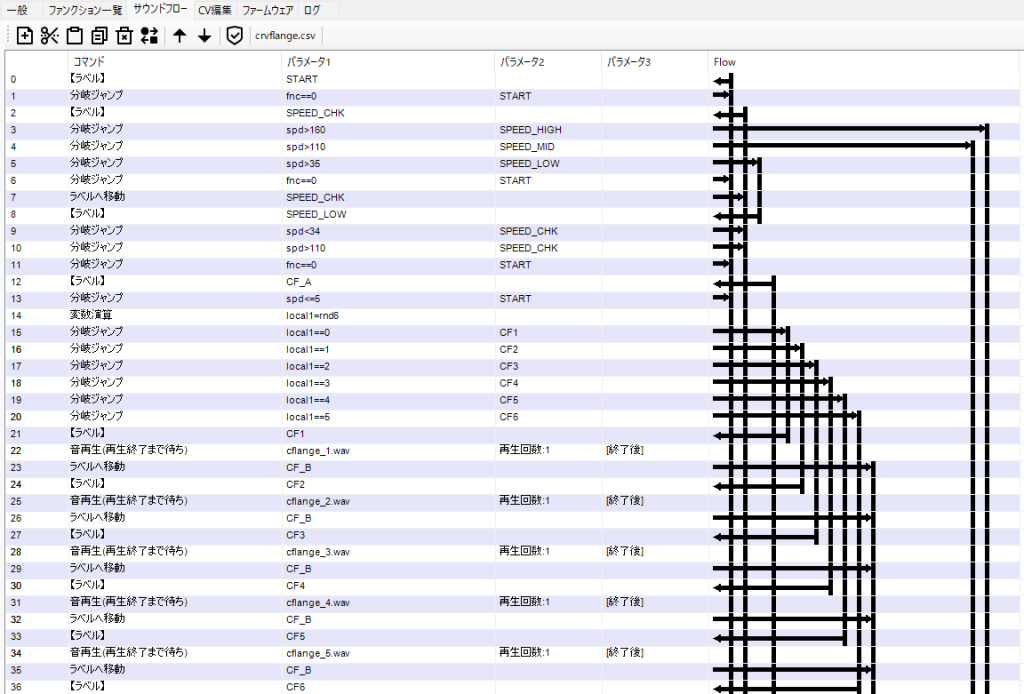Click the trash delete row icon
The image size is (1024, 694).
tap(124, 36)
